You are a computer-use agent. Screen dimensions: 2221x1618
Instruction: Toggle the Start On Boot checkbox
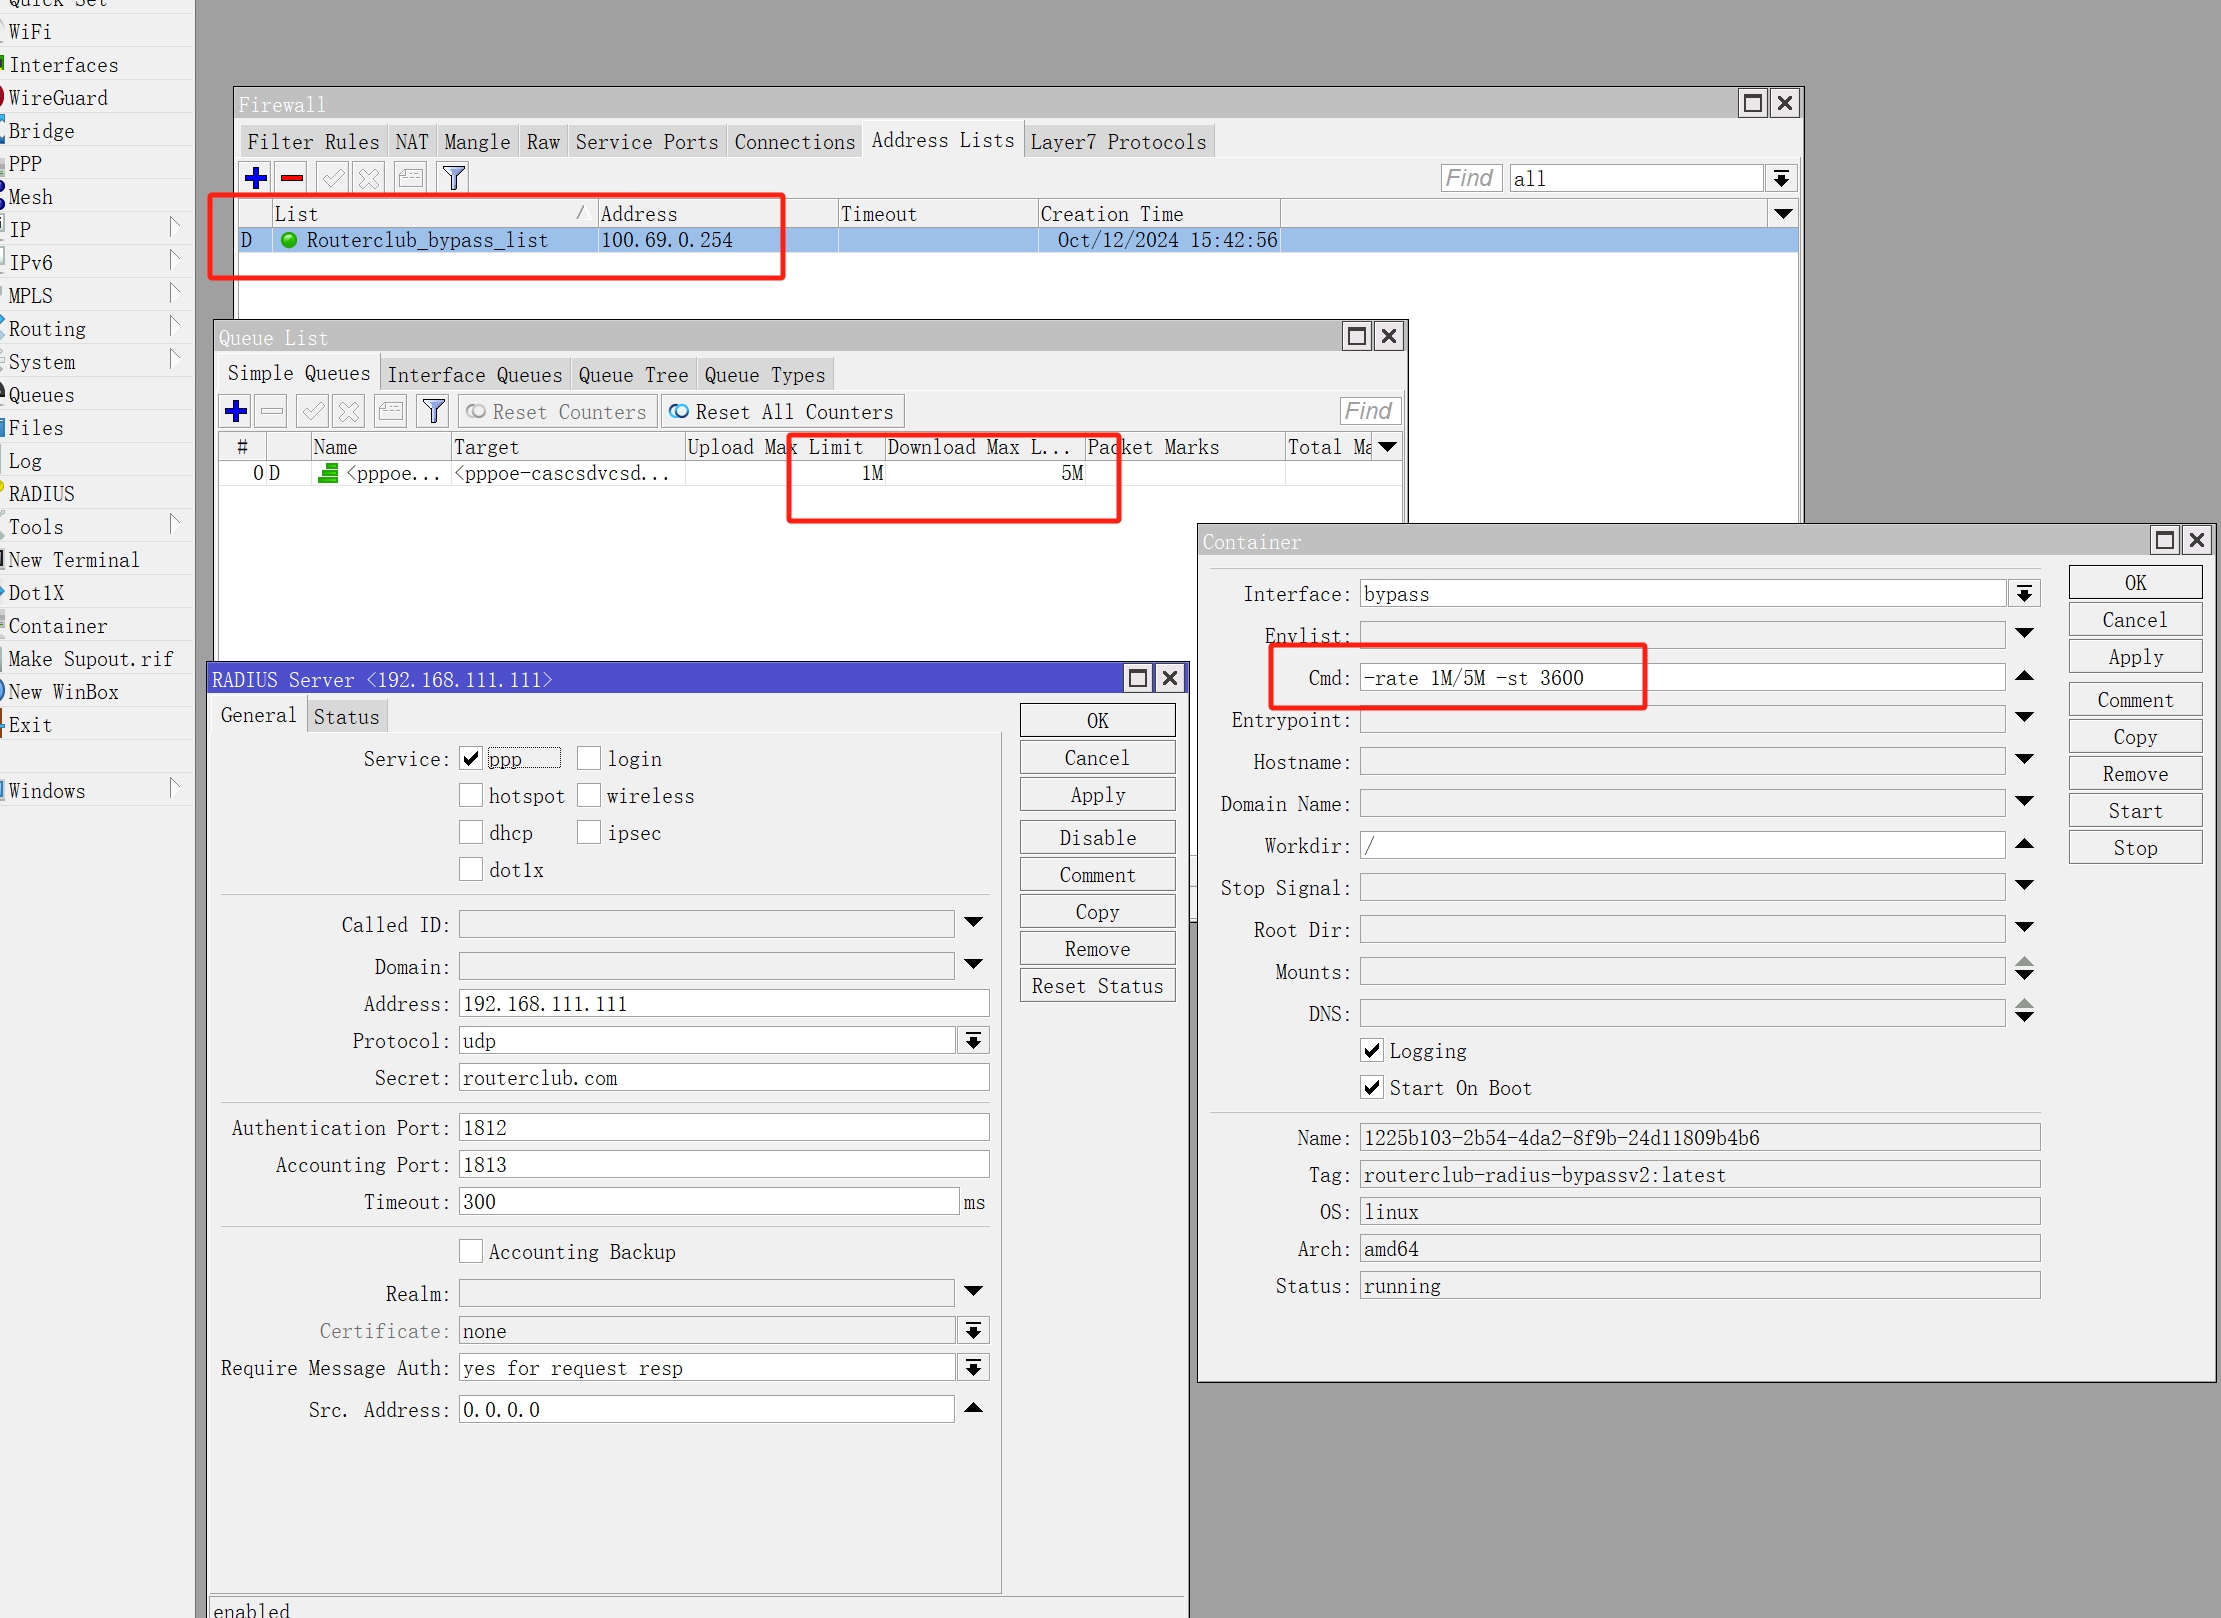[1372, 1087]
